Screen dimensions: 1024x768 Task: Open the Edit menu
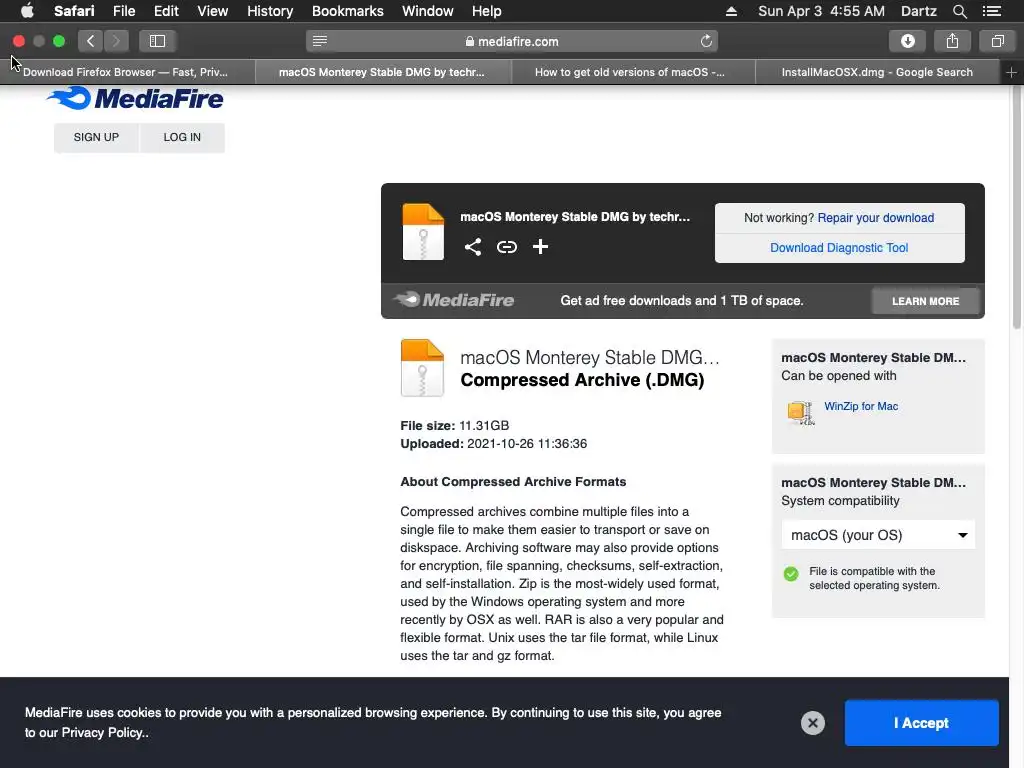166,11
